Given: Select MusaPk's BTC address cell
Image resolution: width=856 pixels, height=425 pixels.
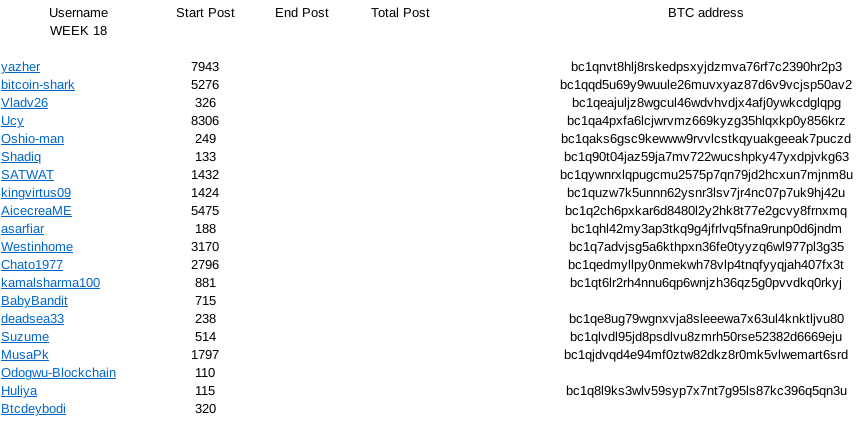Looking at the screenshot, I should click(706, 355).
